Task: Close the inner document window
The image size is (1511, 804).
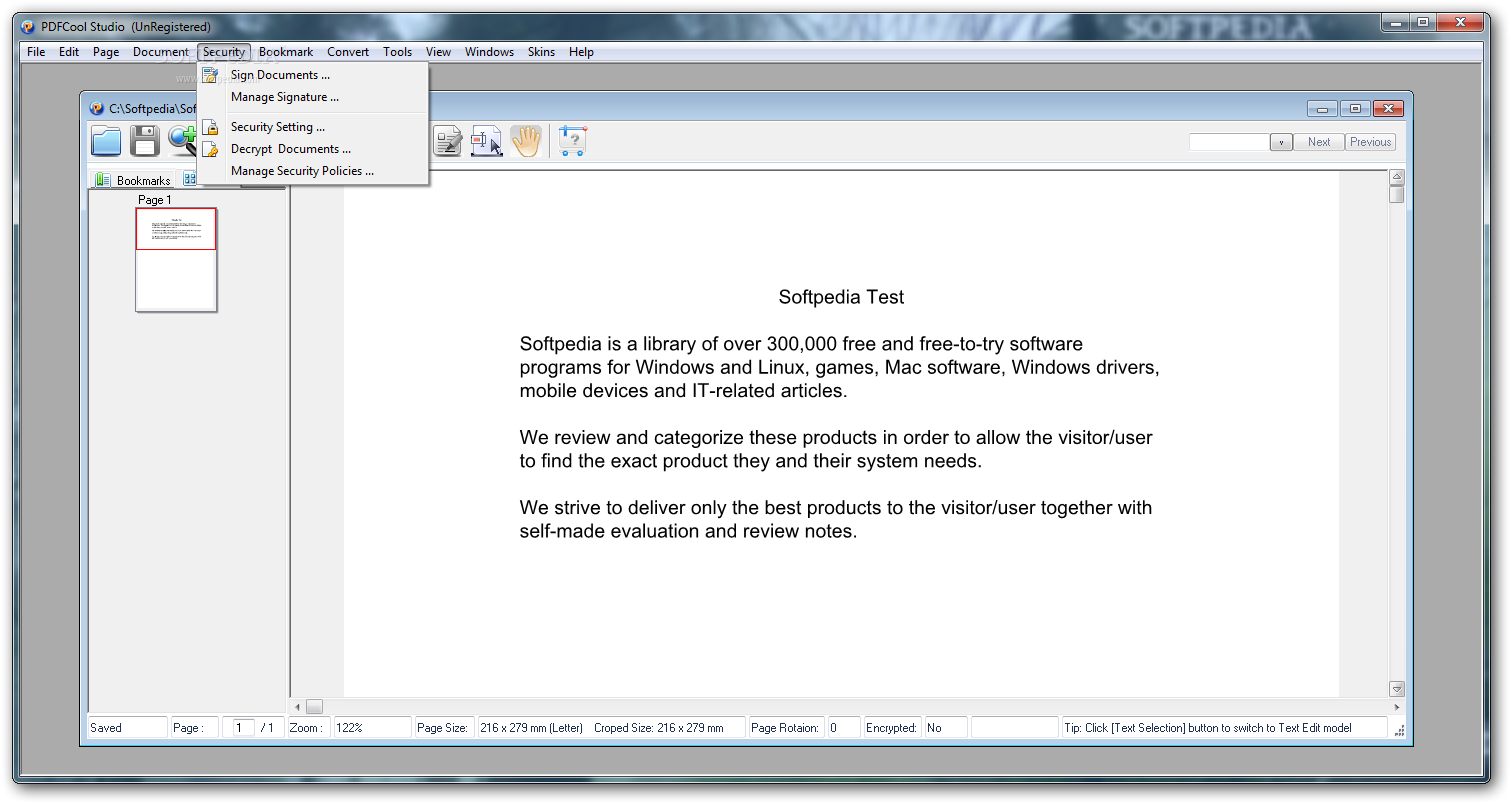Action: 1388,108
